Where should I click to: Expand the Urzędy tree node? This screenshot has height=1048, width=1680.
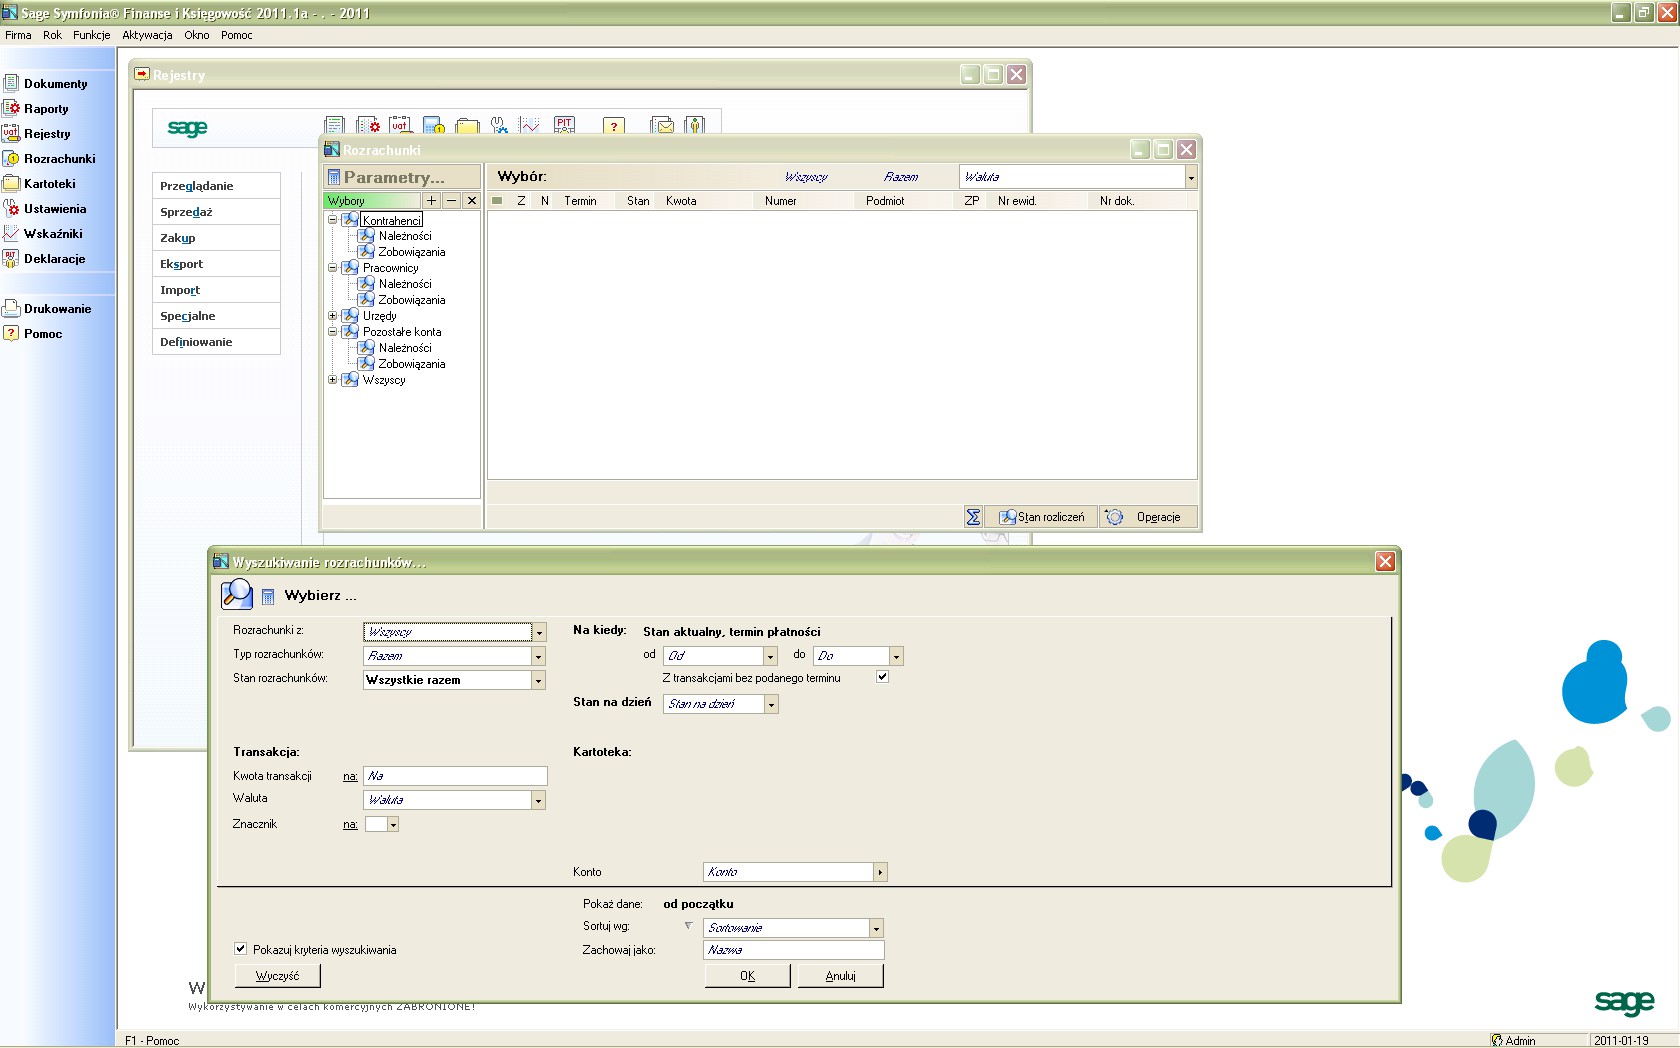(x=333, y=316)
